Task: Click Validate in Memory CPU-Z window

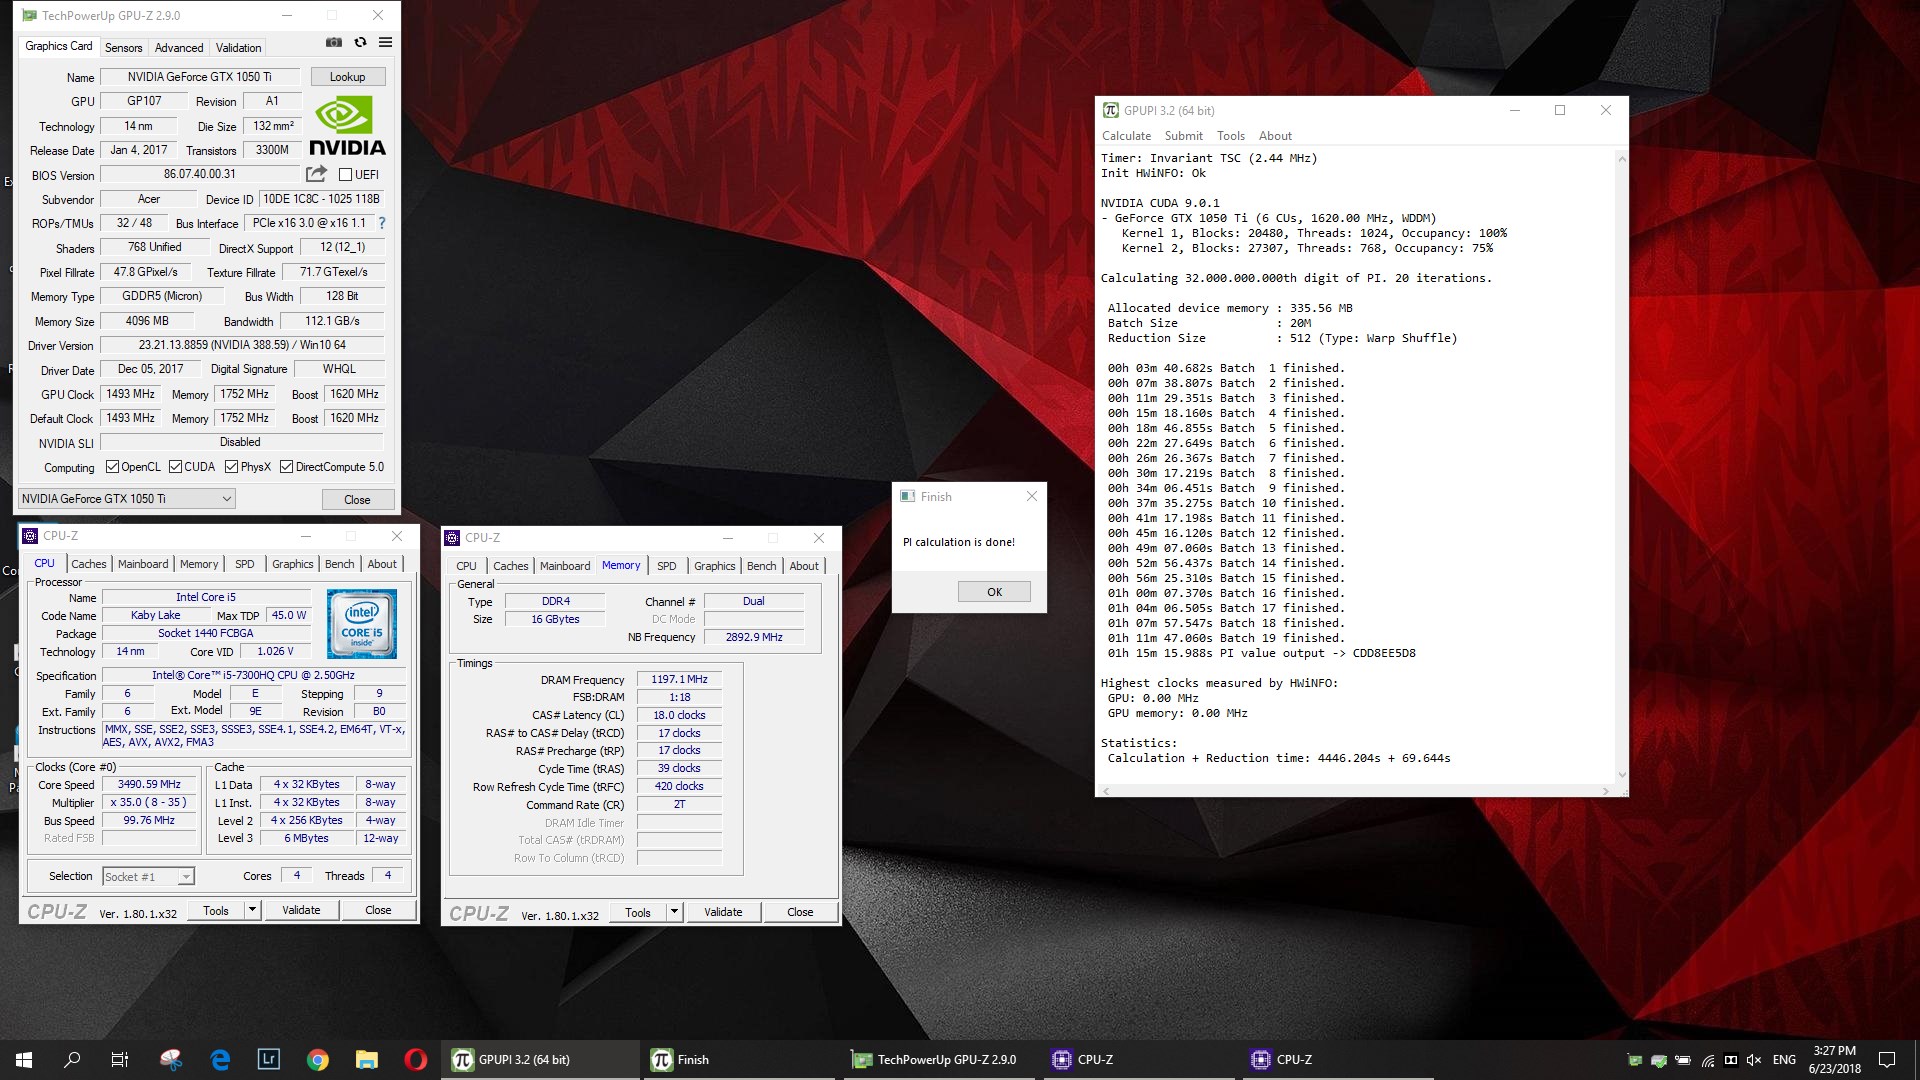Action: click(723, 912)
